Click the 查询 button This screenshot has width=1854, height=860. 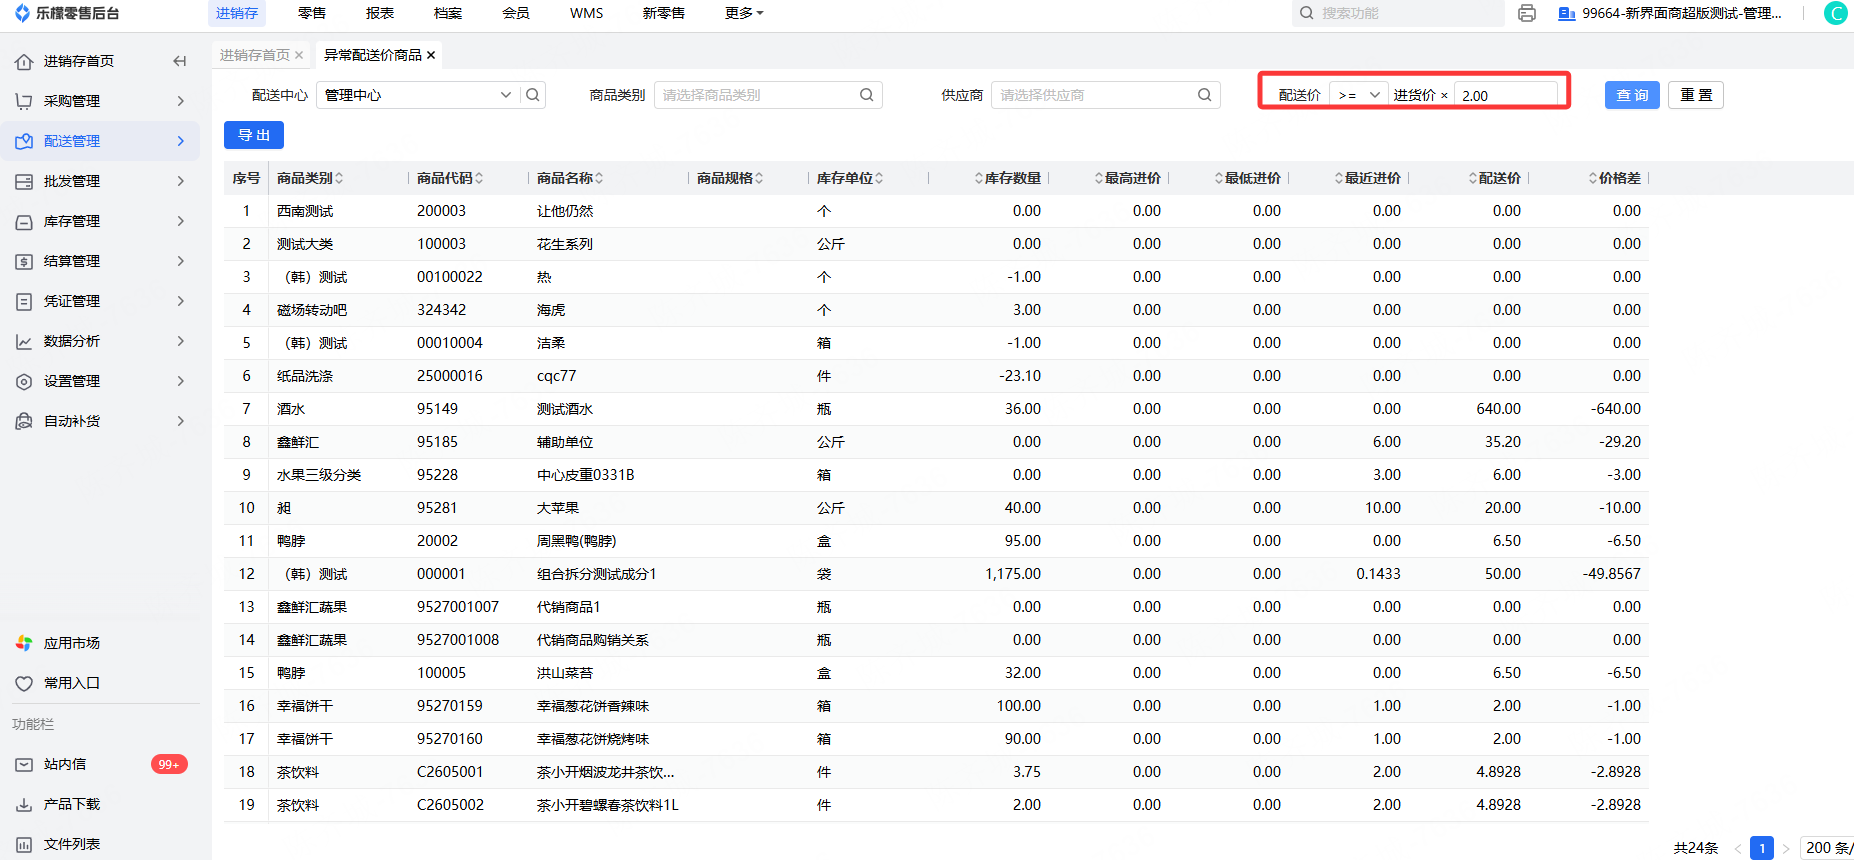[x=1633, y=95]
